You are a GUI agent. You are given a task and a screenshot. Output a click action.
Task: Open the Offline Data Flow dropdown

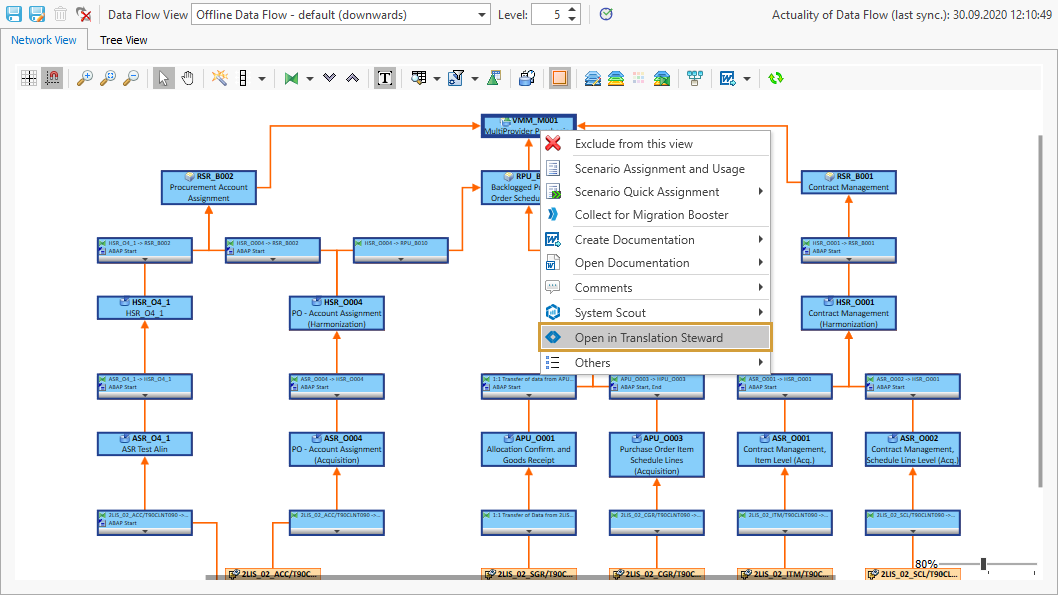coord(480,14)
